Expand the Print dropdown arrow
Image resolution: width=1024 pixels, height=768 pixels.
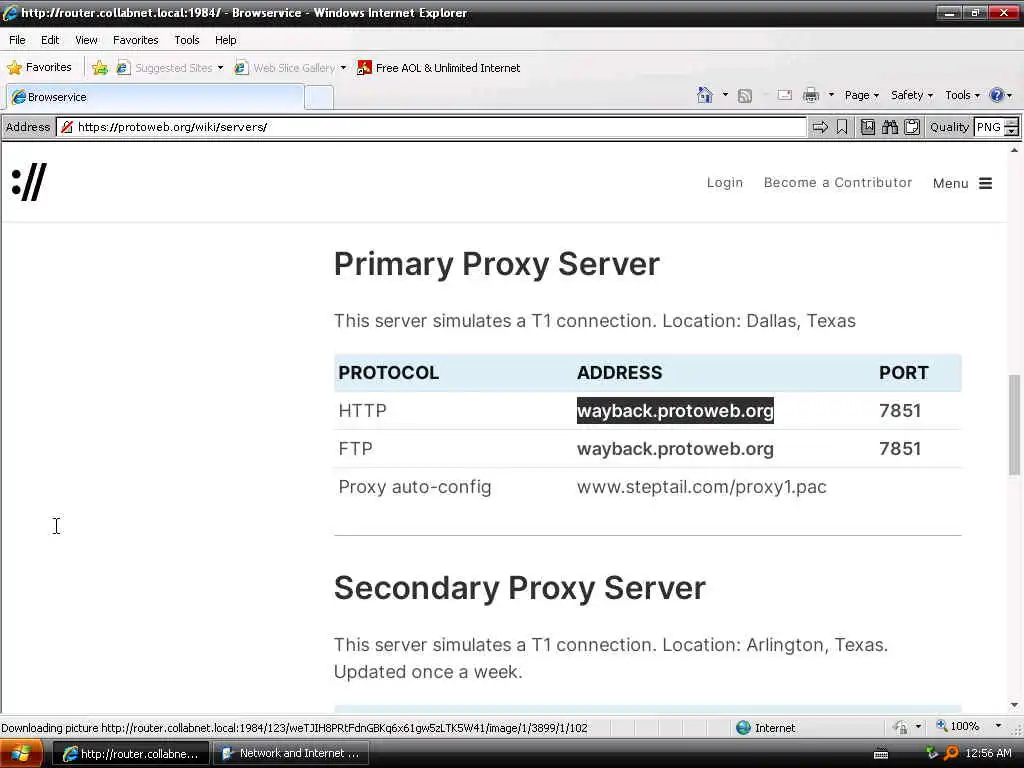pyautogui.click(x=831, y=95)
